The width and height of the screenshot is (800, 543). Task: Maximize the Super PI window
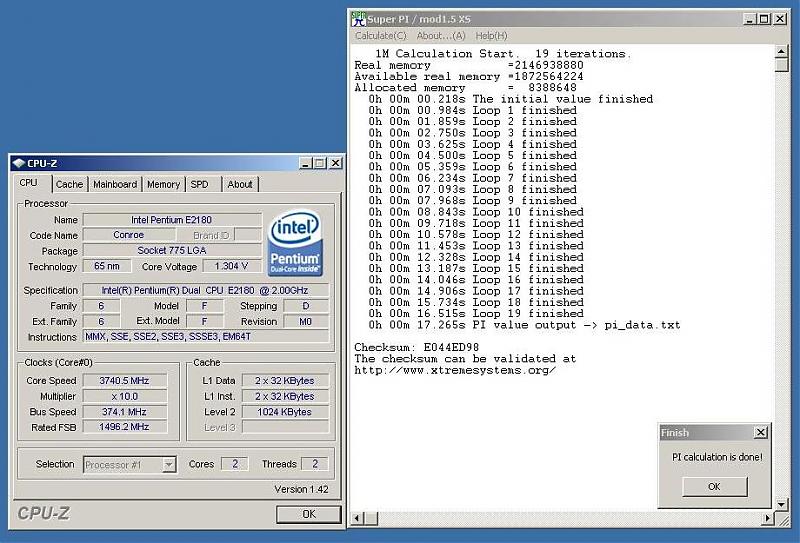(x=764, y=19)
